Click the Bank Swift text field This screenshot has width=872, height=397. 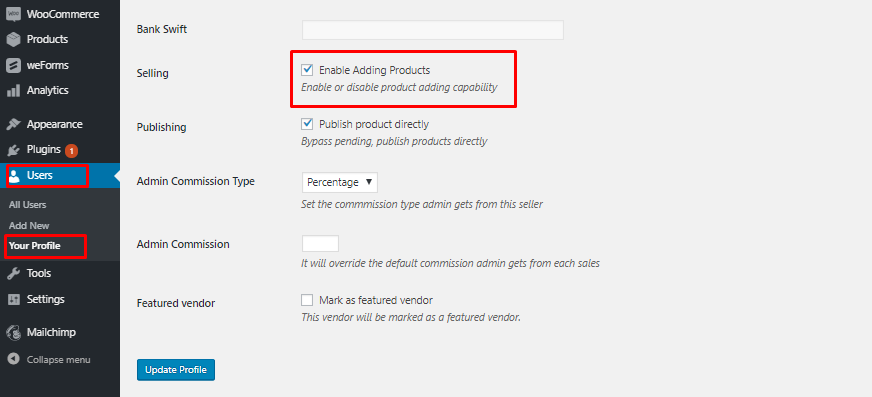tap(433, 30)
